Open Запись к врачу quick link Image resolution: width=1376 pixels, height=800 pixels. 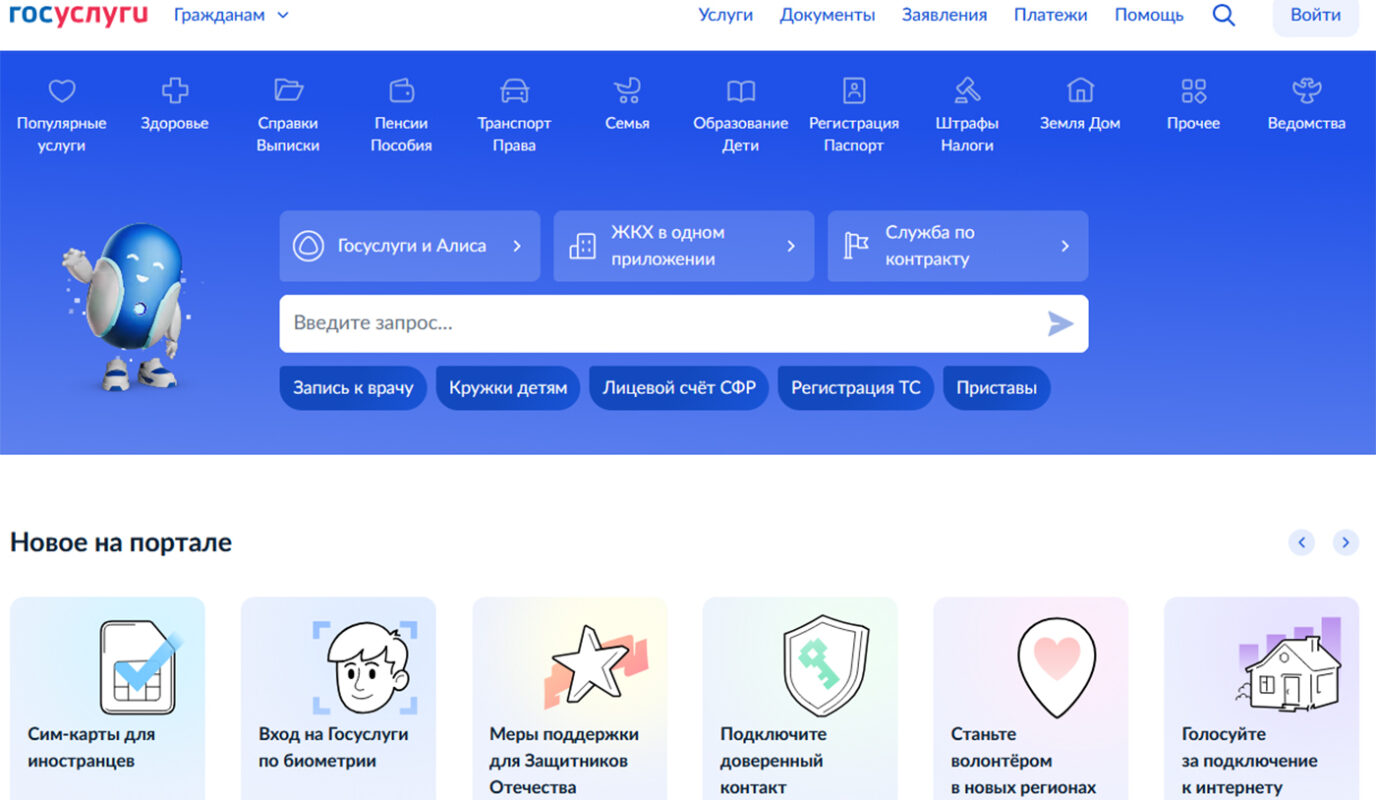click(352, 387)
